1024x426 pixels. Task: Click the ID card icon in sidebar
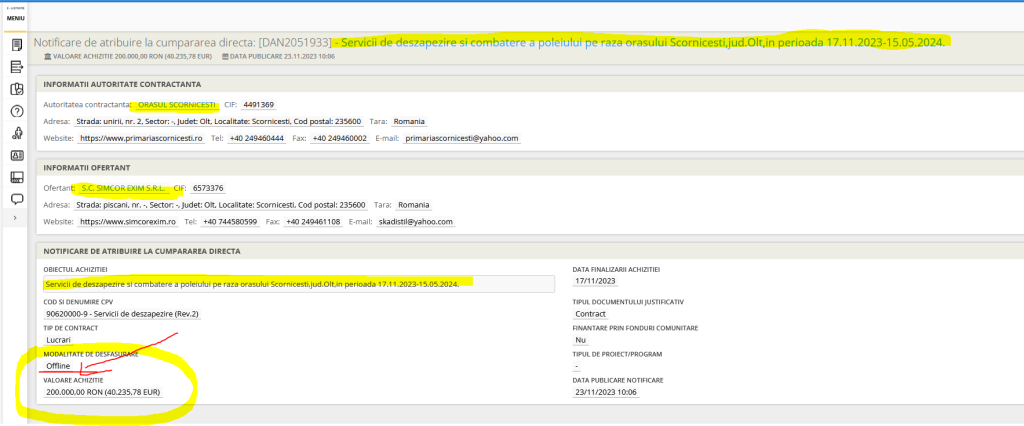[16, 155]
